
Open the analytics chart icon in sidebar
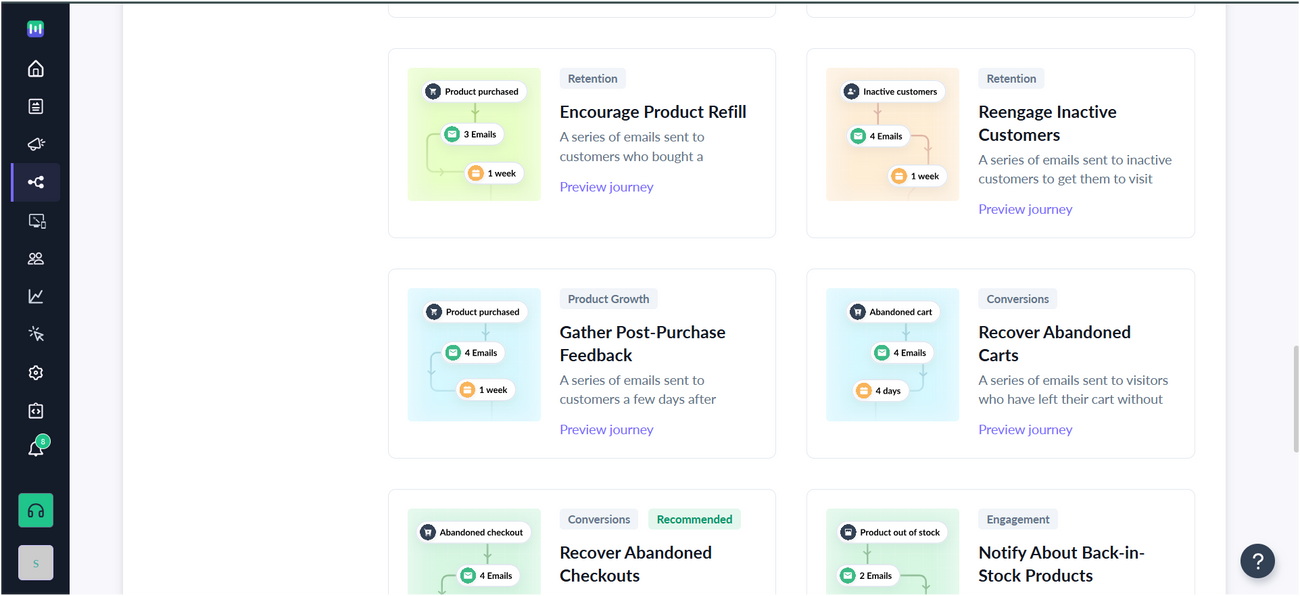coord(36,296)
